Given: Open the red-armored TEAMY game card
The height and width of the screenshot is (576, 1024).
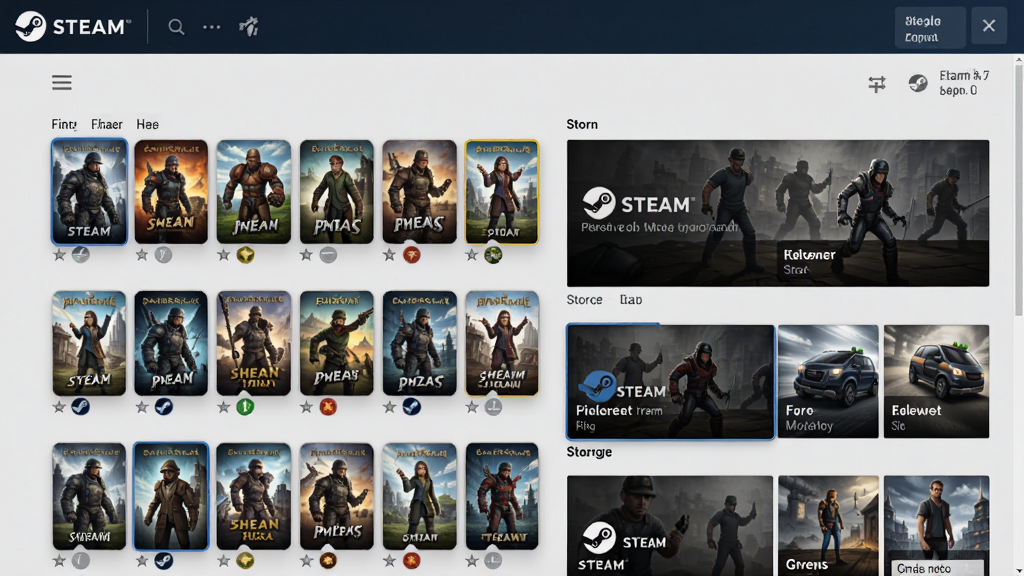Looking at the screenshot, I should pos(502,496).
